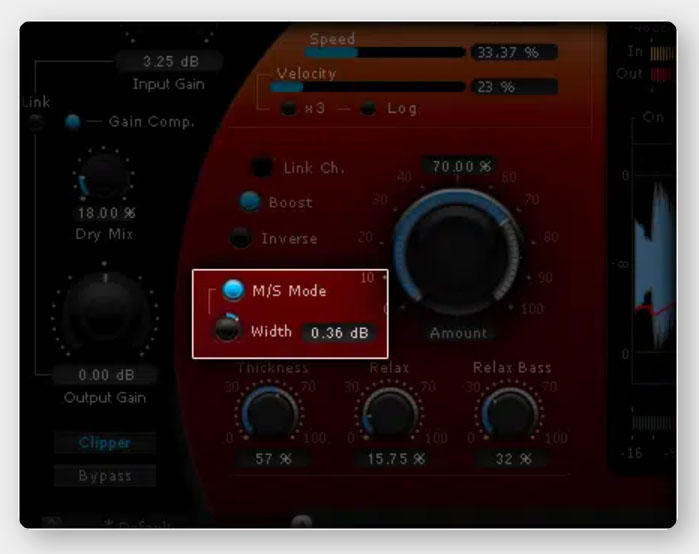
Task: Toggle the Boost button
Action: click(x=250, y=201)
